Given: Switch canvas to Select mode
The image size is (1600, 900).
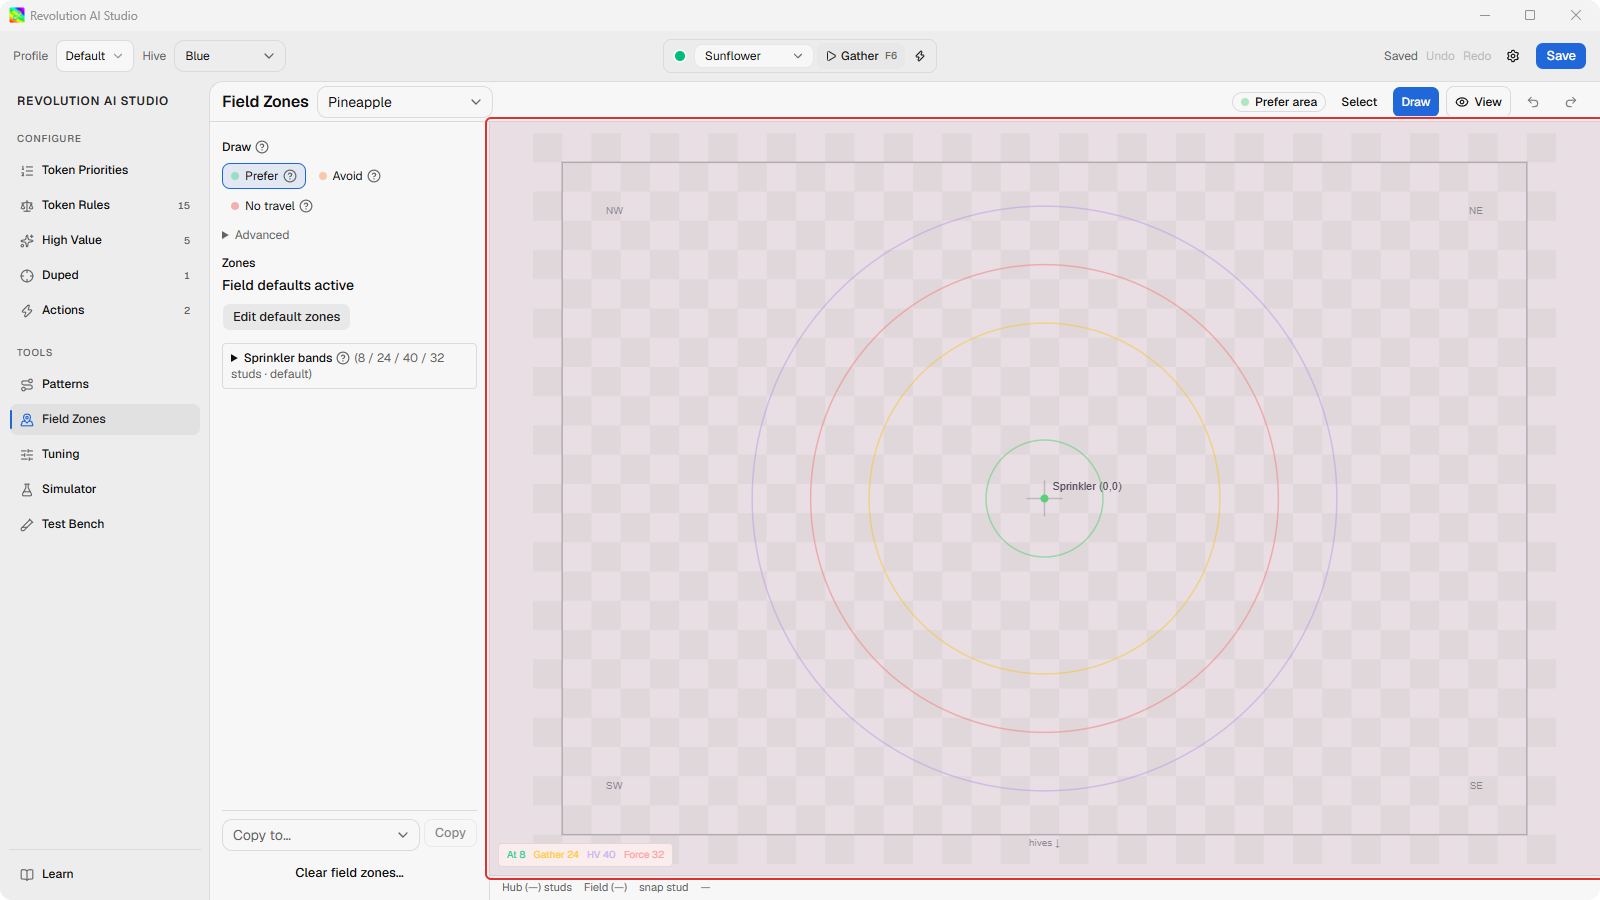Looking at the screenshot, I should [x=1359, y=102].
